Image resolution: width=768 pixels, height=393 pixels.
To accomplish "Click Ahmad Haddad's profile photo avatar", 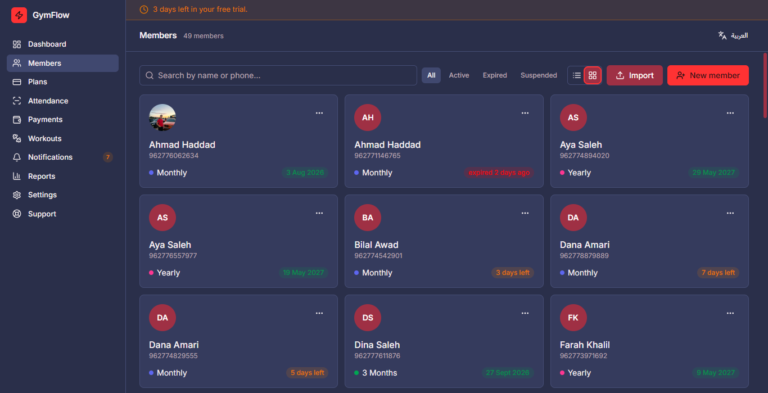I will (x=162, y=118).
